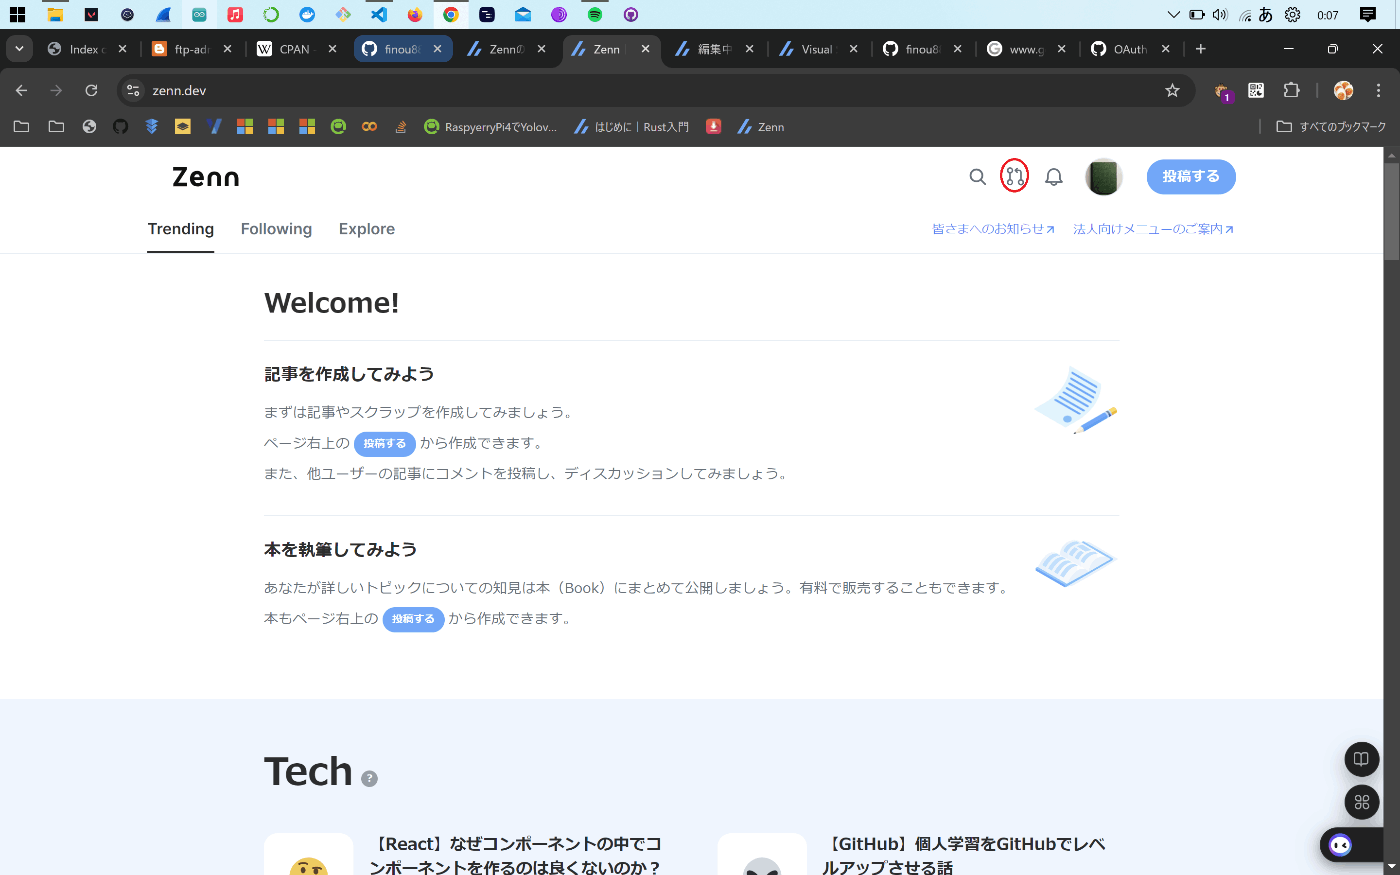The width and height of the screenshot is (1400, 875).
Task: Open the orange infinity bookmark icon
Action: click(x=369, y=127)
